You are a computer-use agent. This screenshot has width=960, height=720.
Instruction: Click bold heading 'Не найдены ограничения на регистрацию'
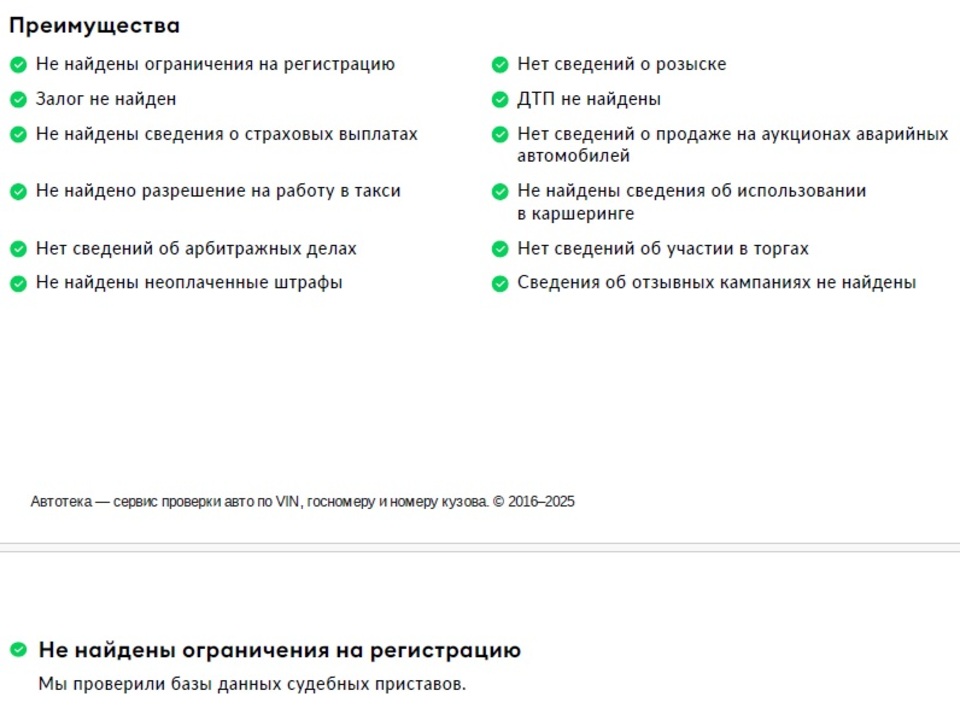(x=279, y=650)
